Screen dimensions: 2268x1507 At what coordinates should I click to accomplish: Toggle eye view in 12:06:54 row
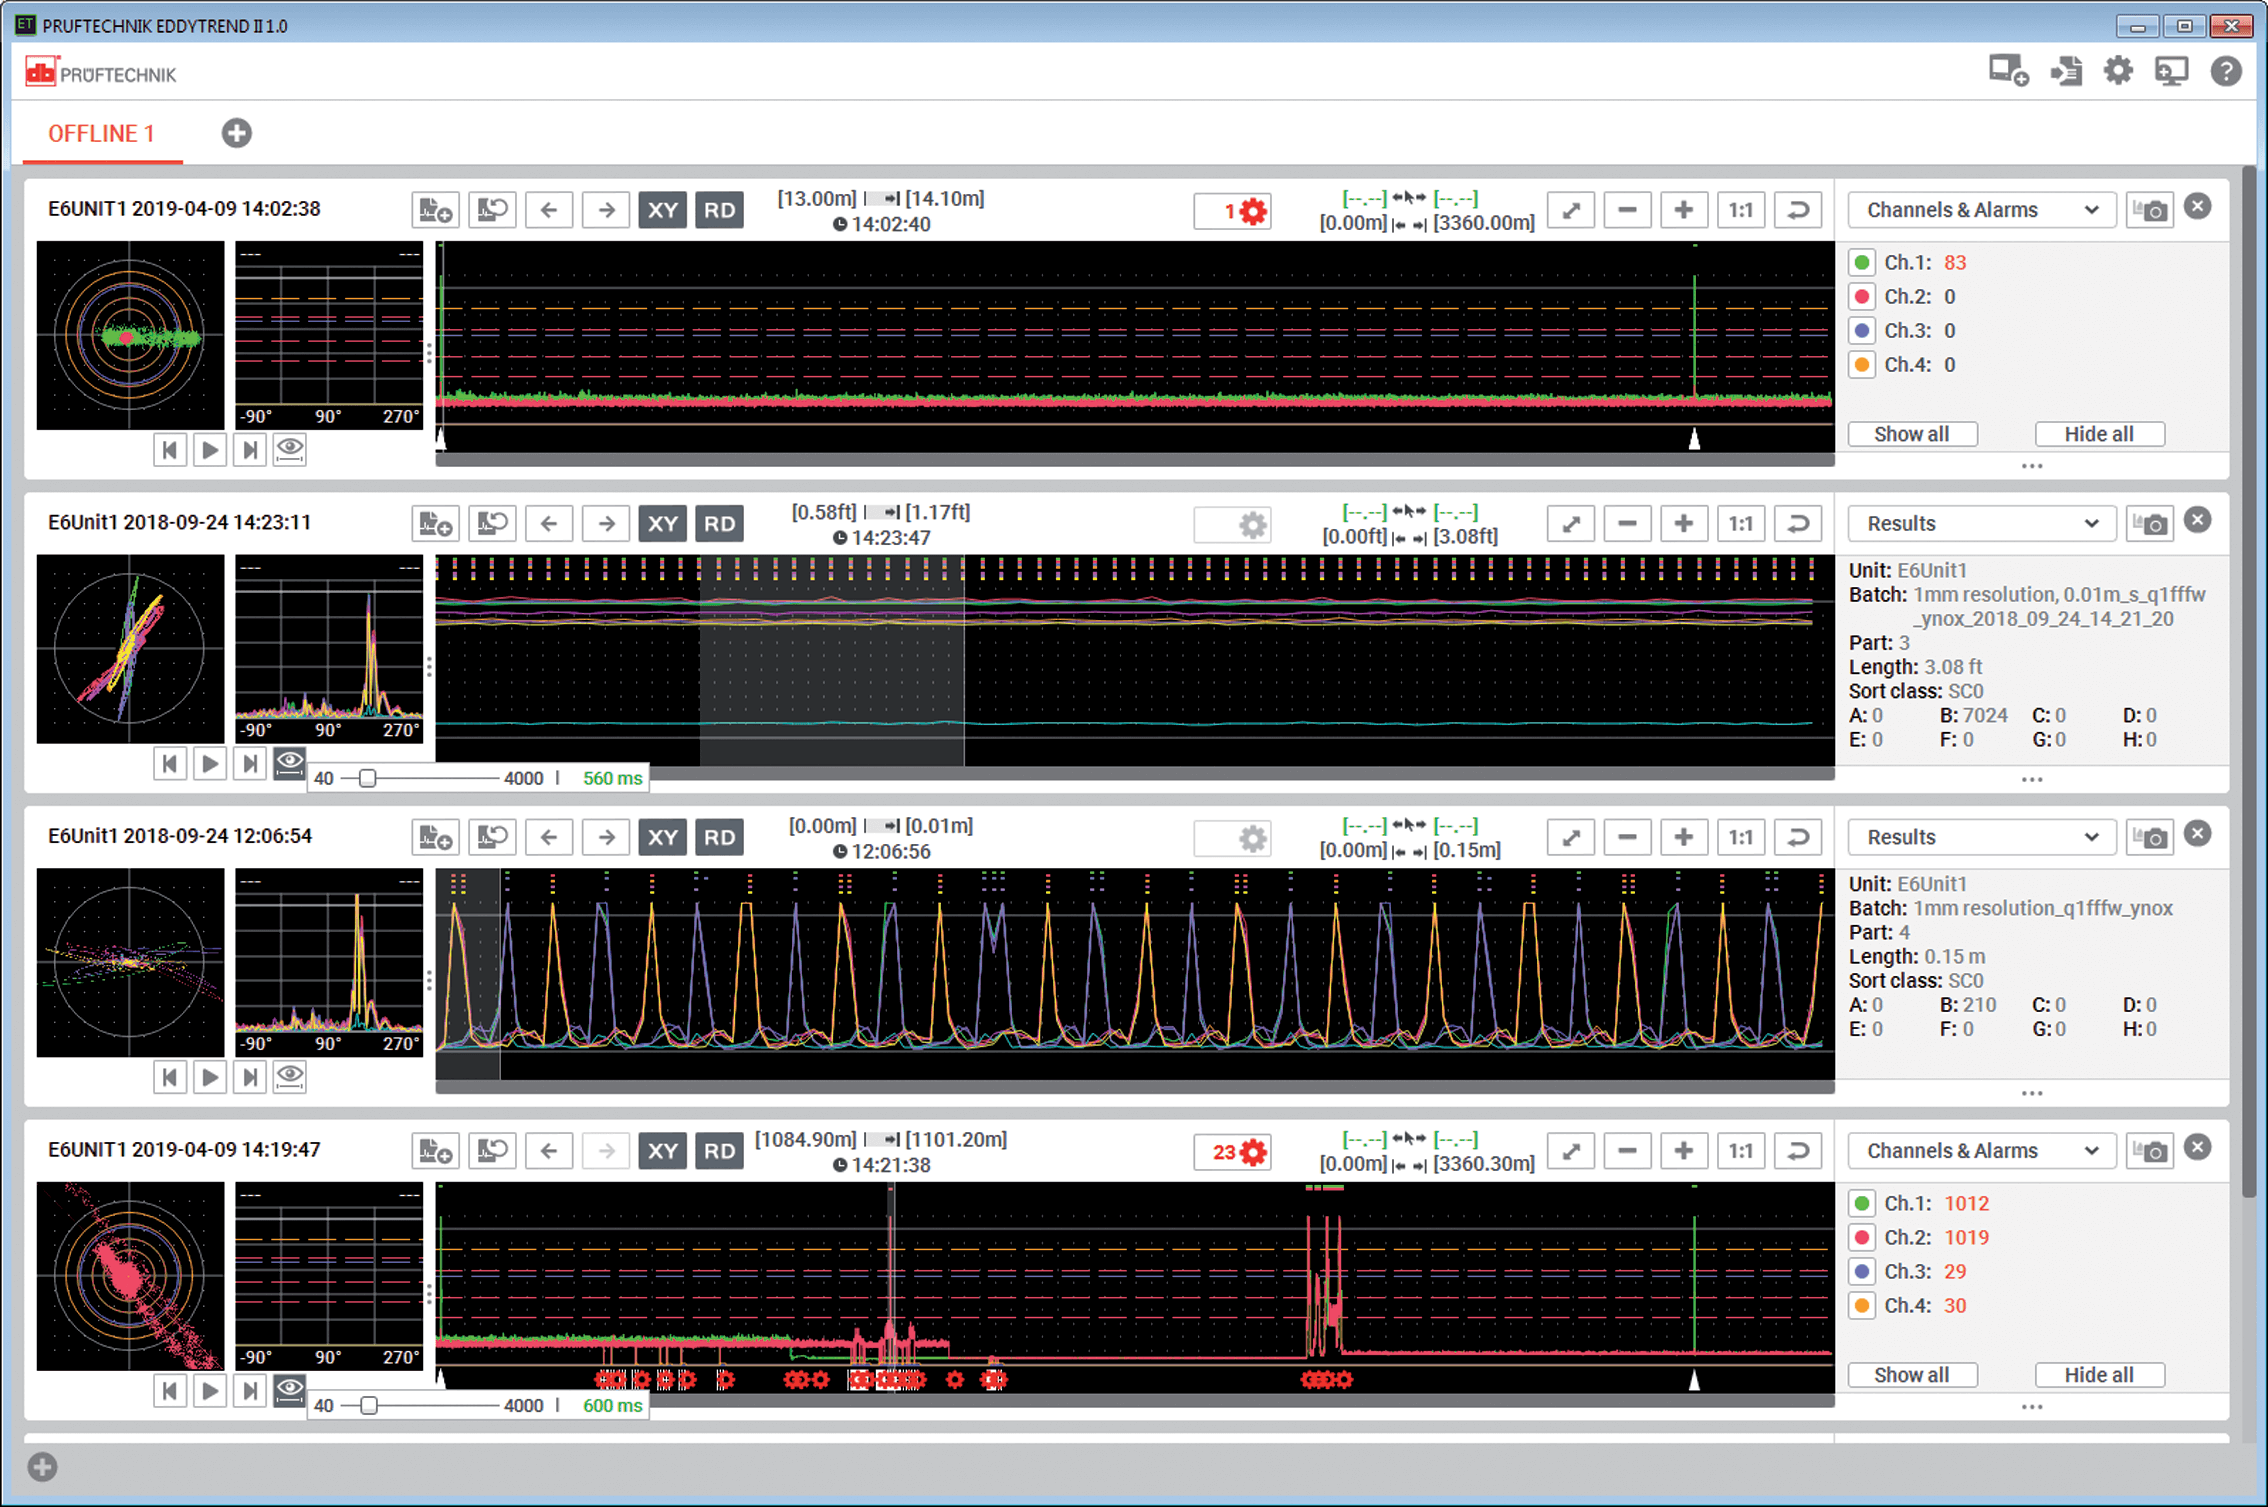290,1077
